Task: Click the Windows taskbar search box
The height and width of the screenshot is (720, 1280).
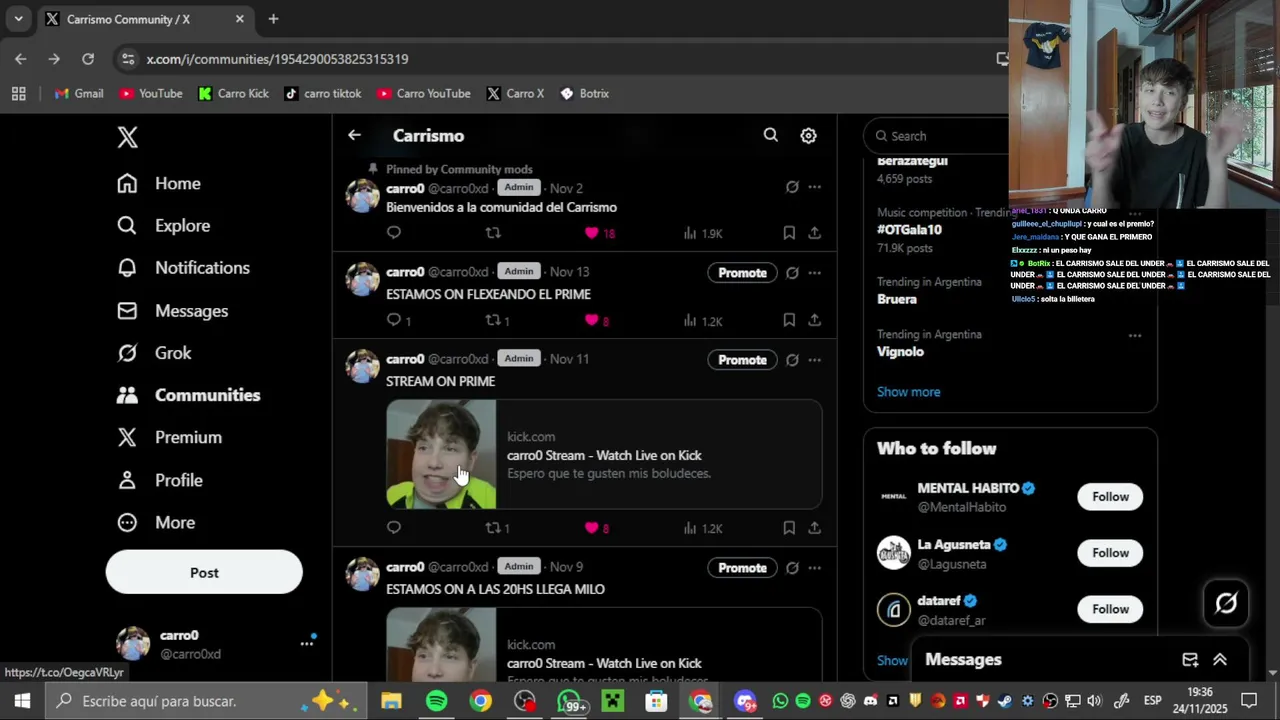Action: click(x=205, y=701)
